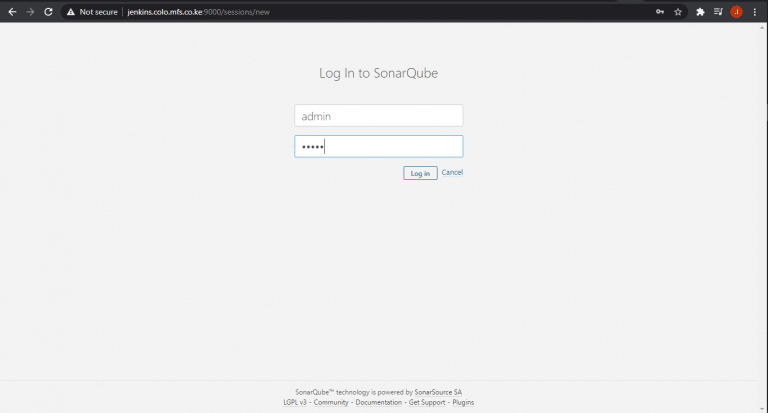Click the page scrollbar up arrow

(764, 27)
